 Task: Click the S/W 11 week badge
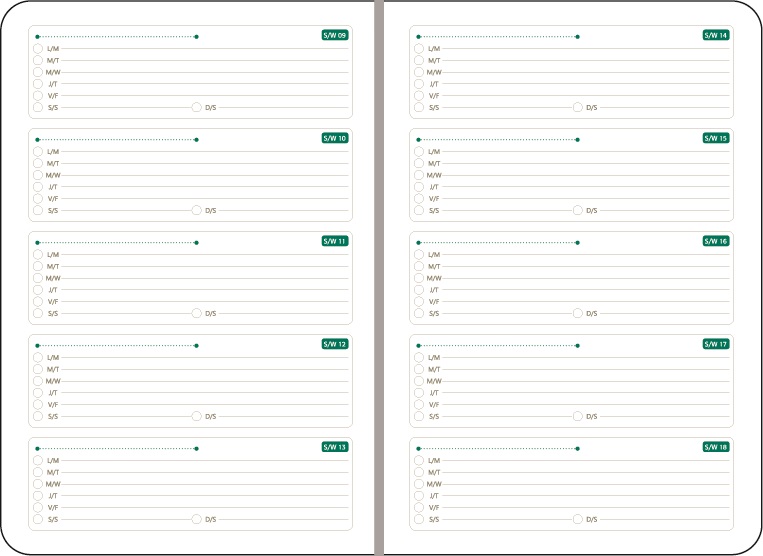pyautogui.click(x=335, y=241)
